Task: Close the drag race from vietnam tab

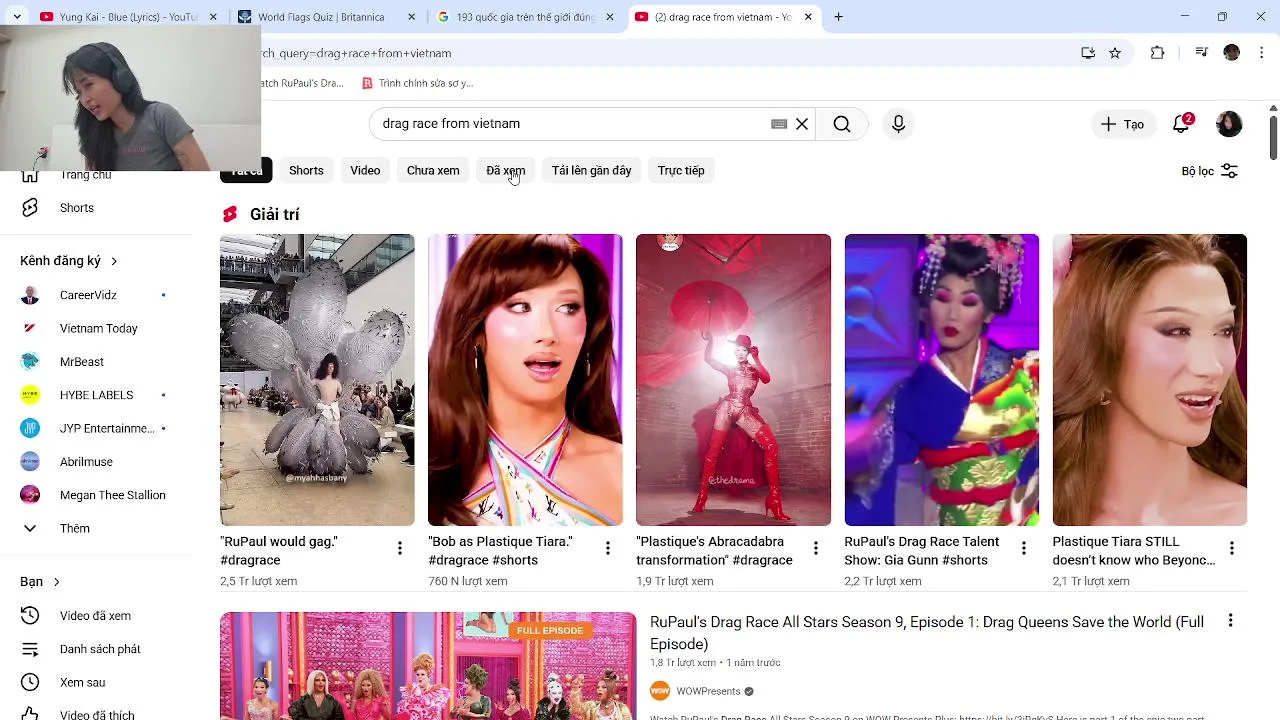Action: (x=808, y=17)
